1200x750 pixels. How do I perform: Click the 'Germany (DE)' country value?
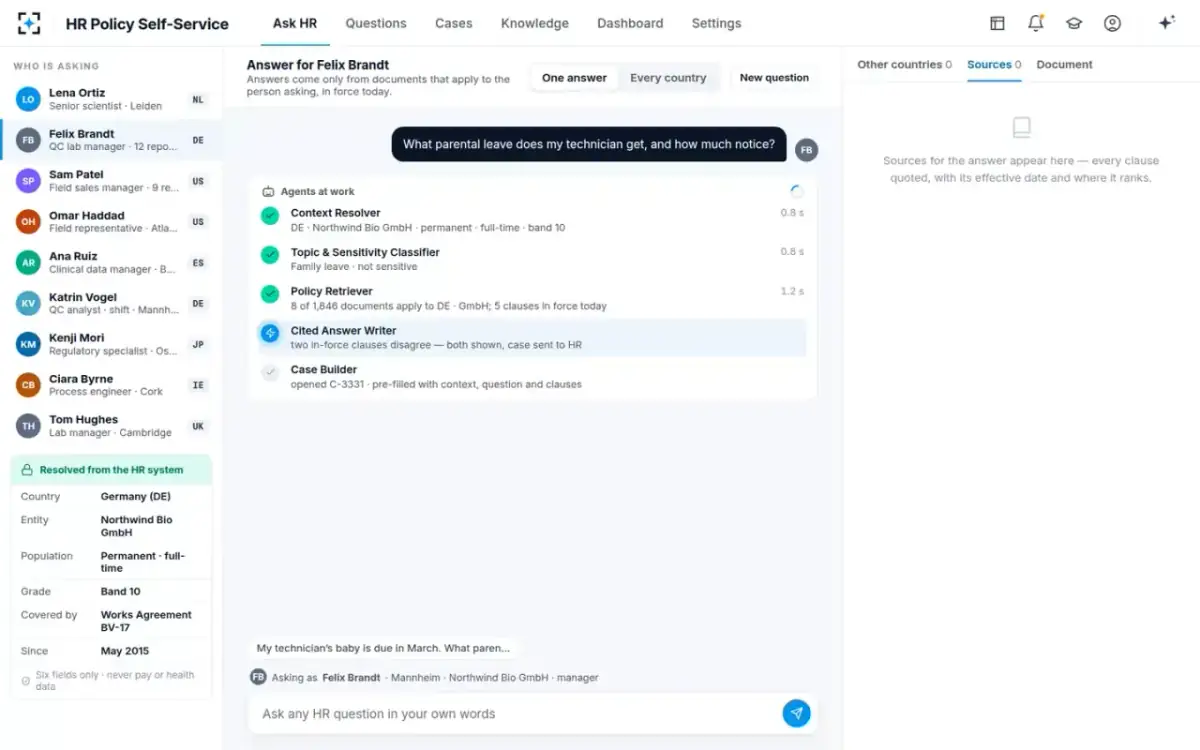(x=136, y=496)
